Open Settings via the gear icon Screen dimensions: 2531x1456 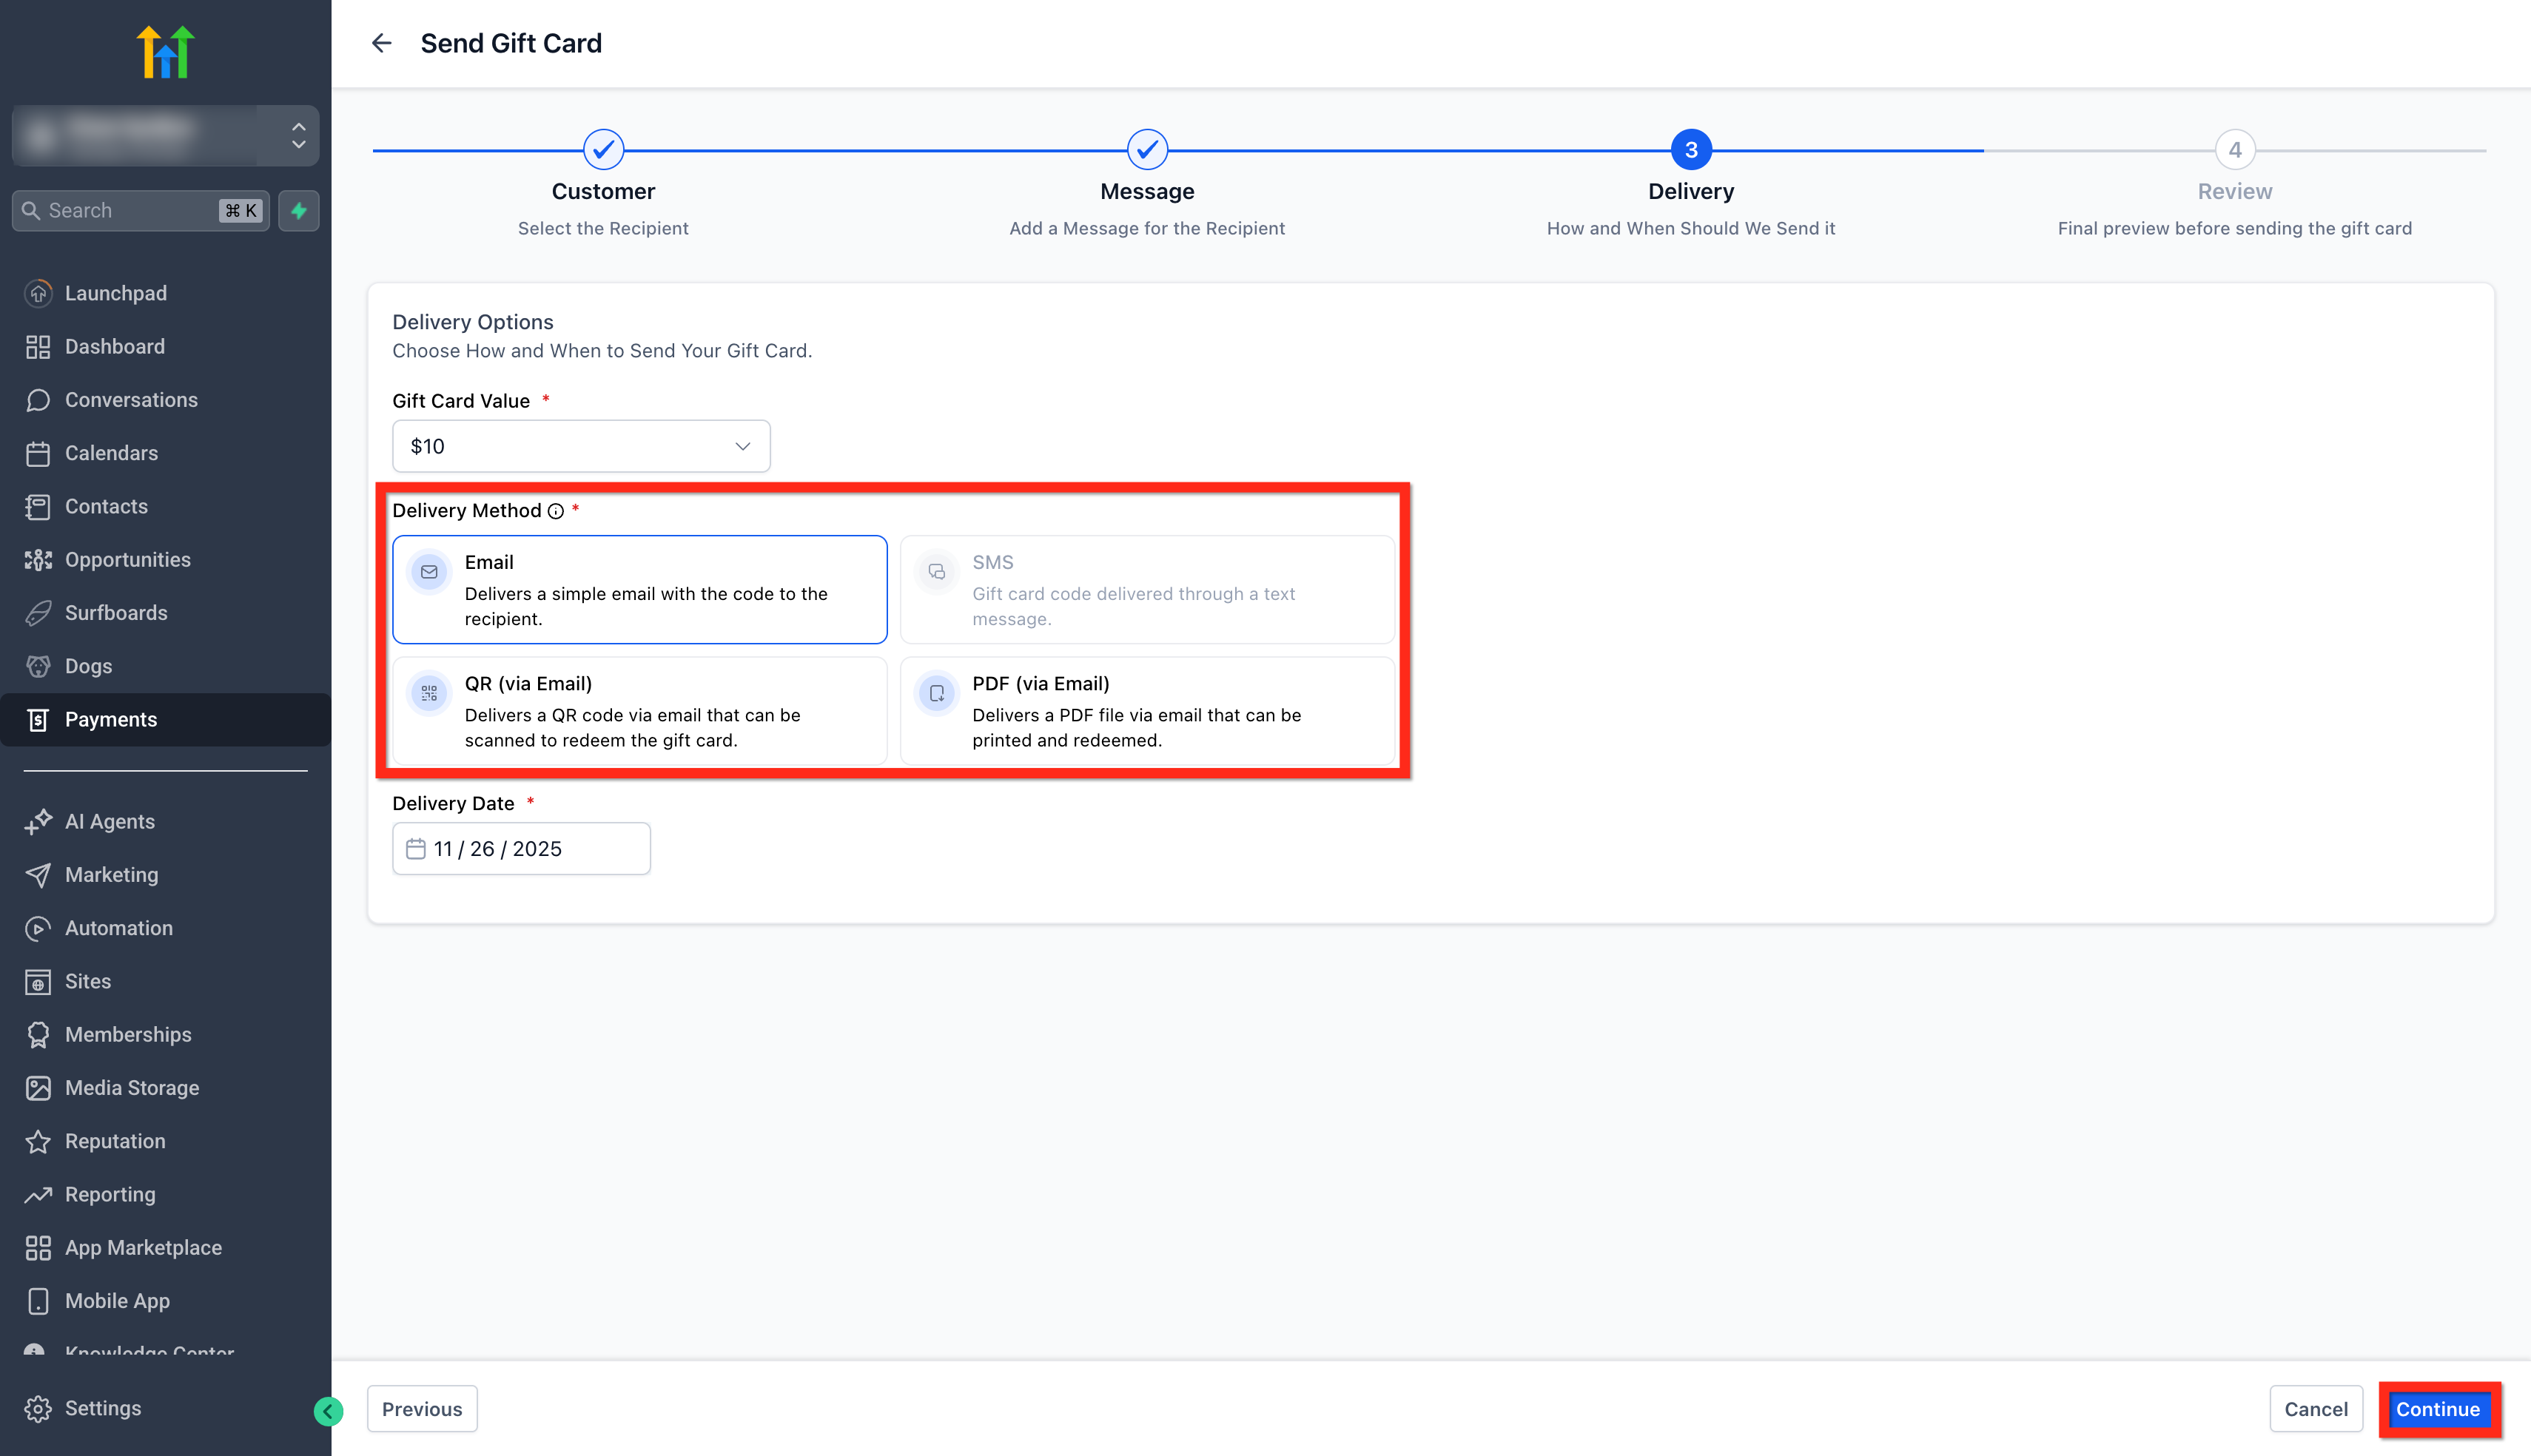click(x=38, y=1408)
